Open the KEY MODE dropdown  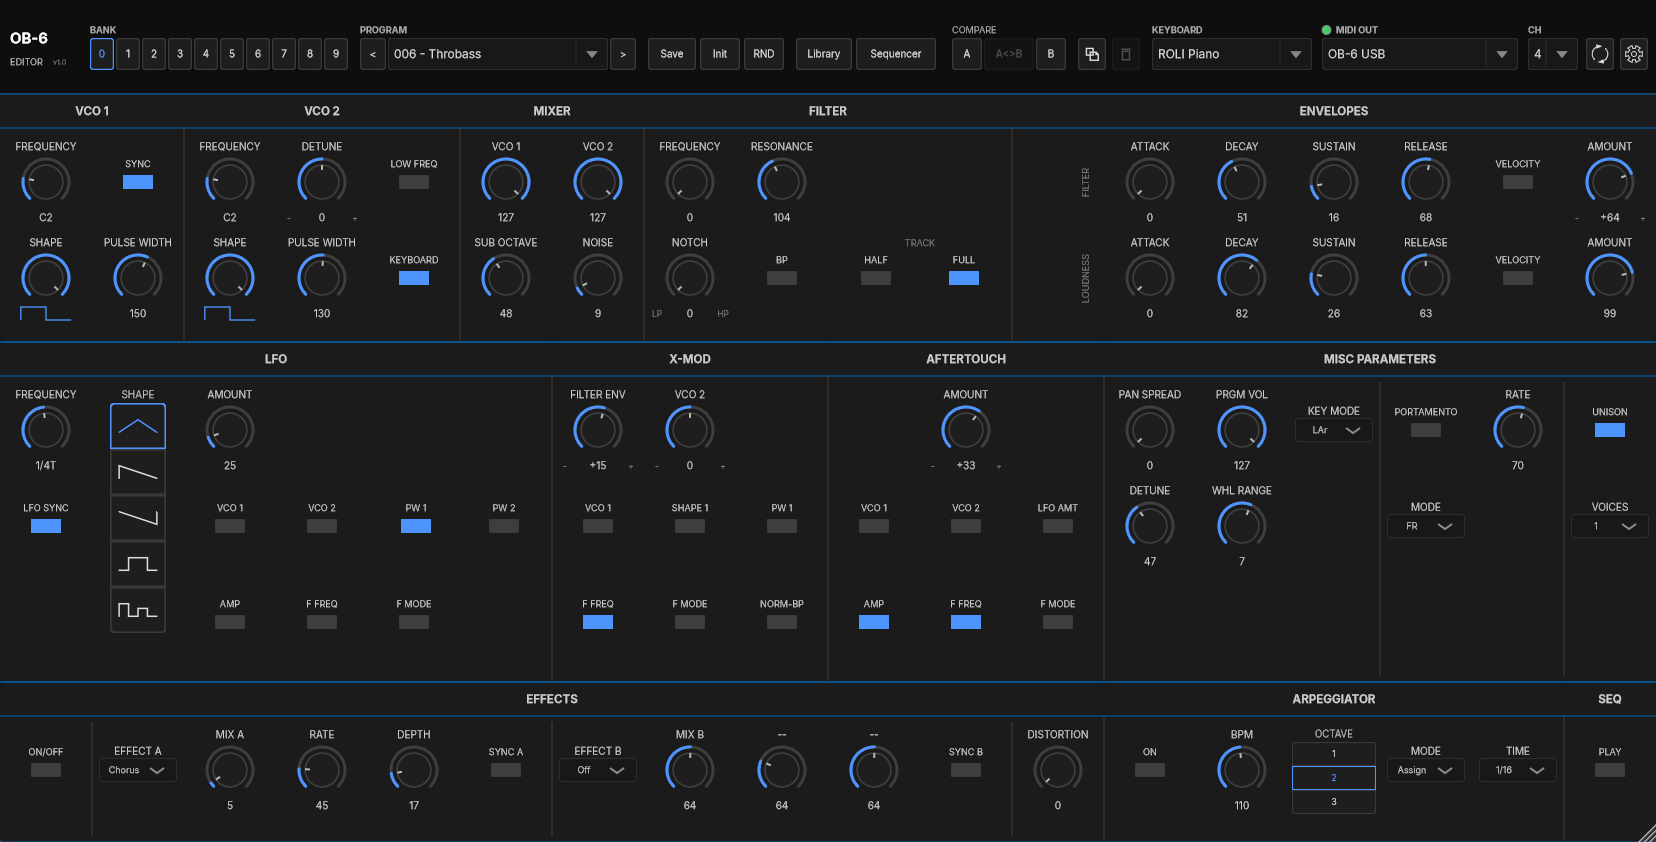pyautogui.click(x=1334, y=430)
